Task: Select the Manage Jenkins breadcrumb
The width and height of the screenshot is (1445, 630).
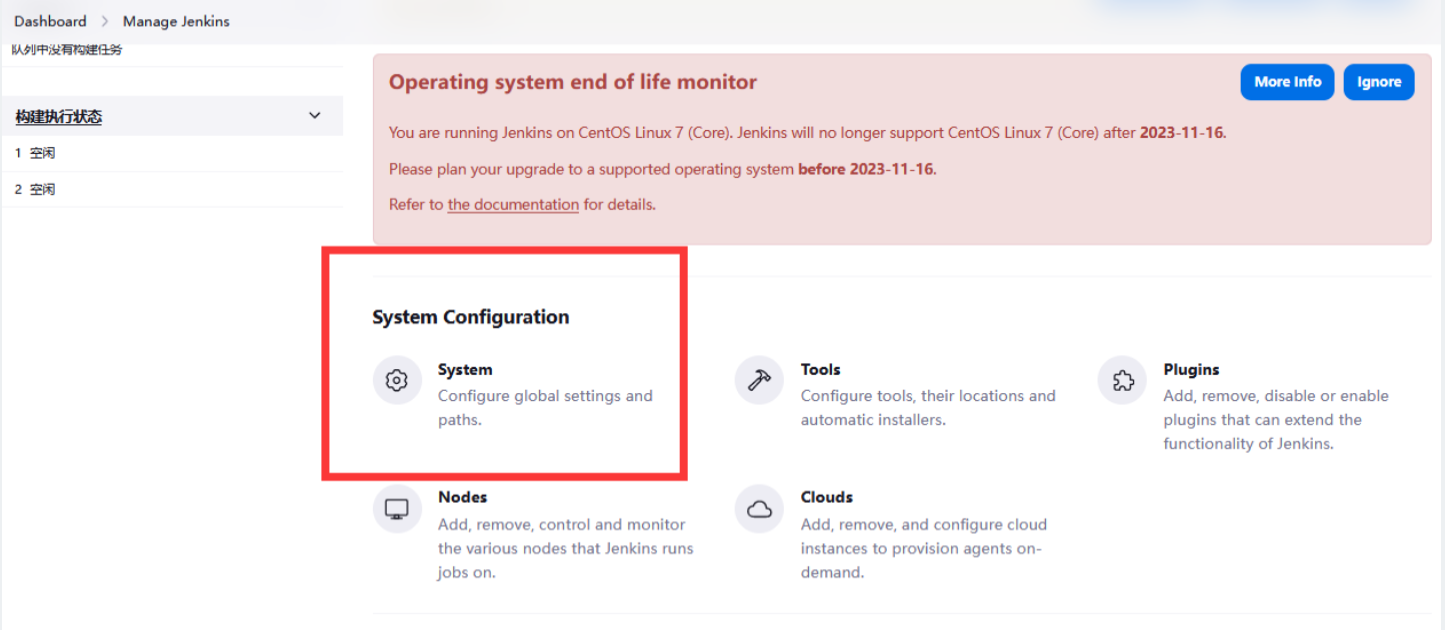Action: (176, 21)
